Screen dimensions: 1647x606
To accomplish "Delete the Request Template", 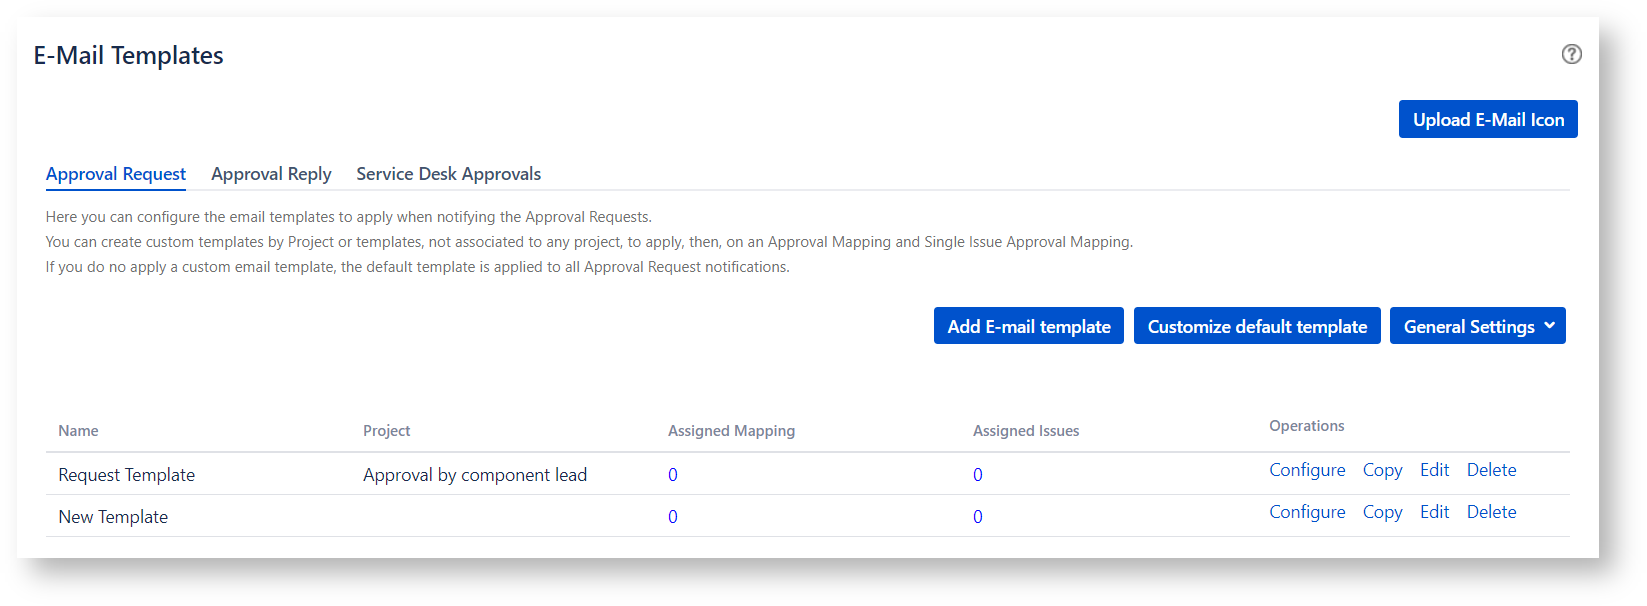I will 1491,470.
